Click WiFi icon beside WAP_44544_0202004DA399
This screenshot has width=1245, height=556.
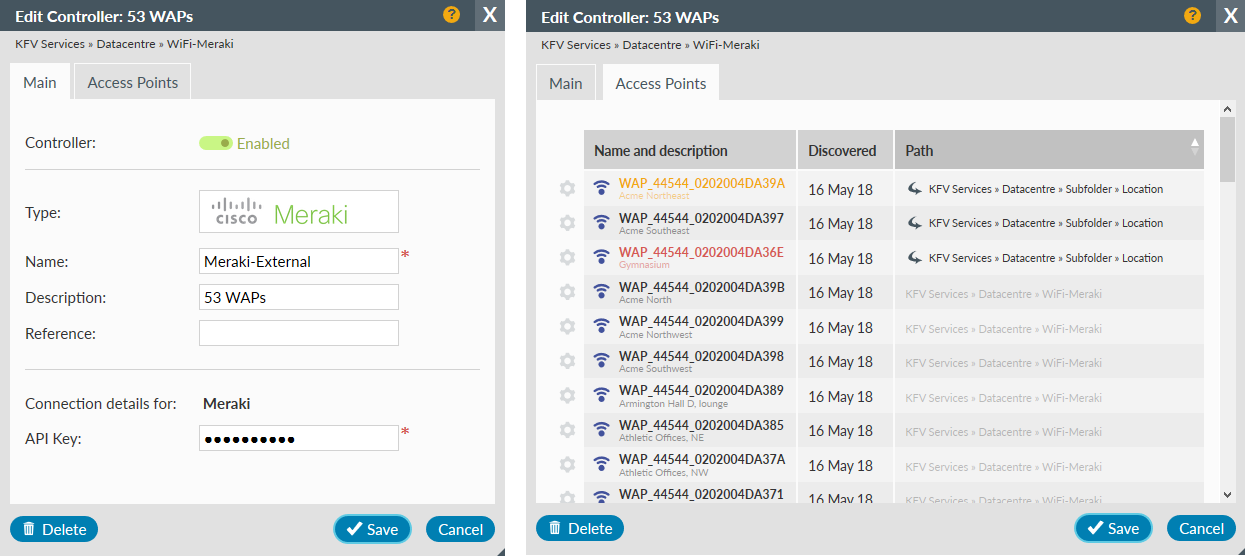(601, 326)
